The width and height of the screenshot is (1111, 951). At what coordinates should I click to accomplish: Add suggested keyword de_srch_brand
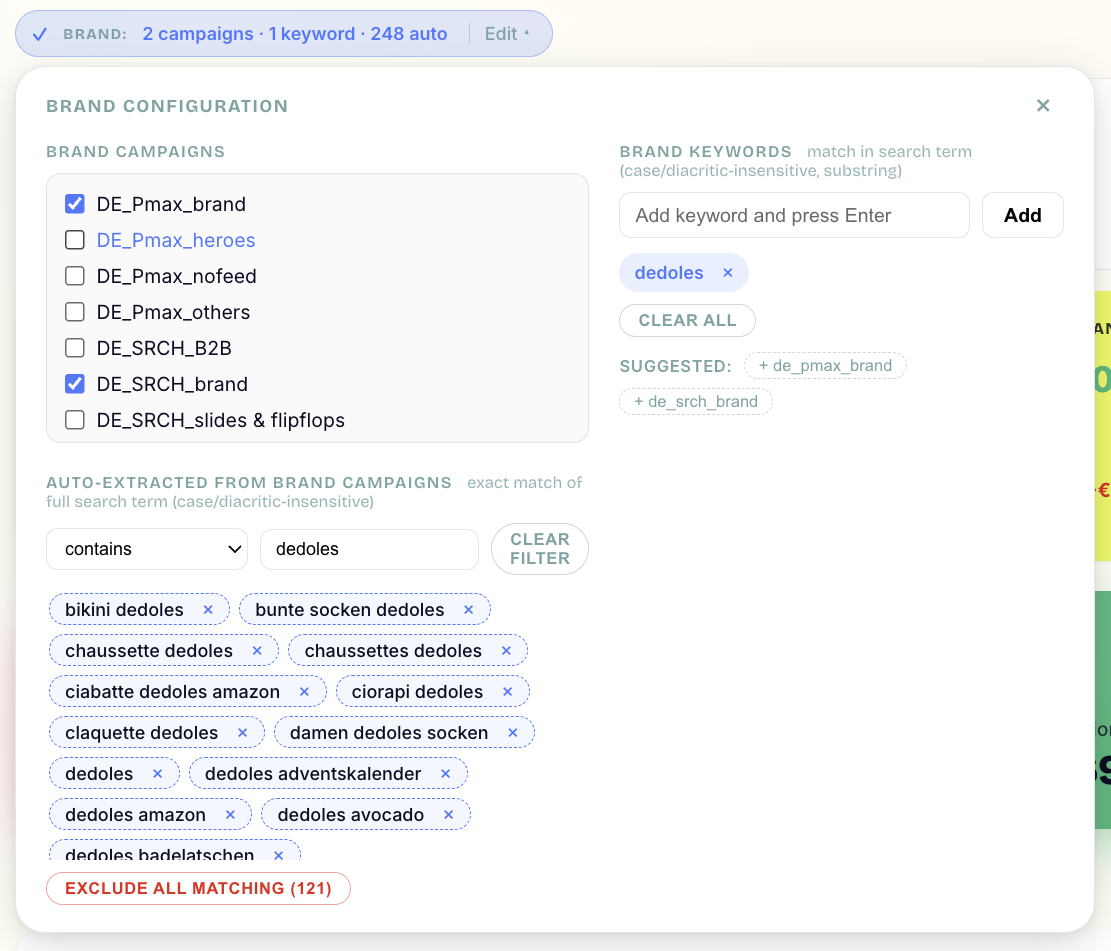[696, 402]
